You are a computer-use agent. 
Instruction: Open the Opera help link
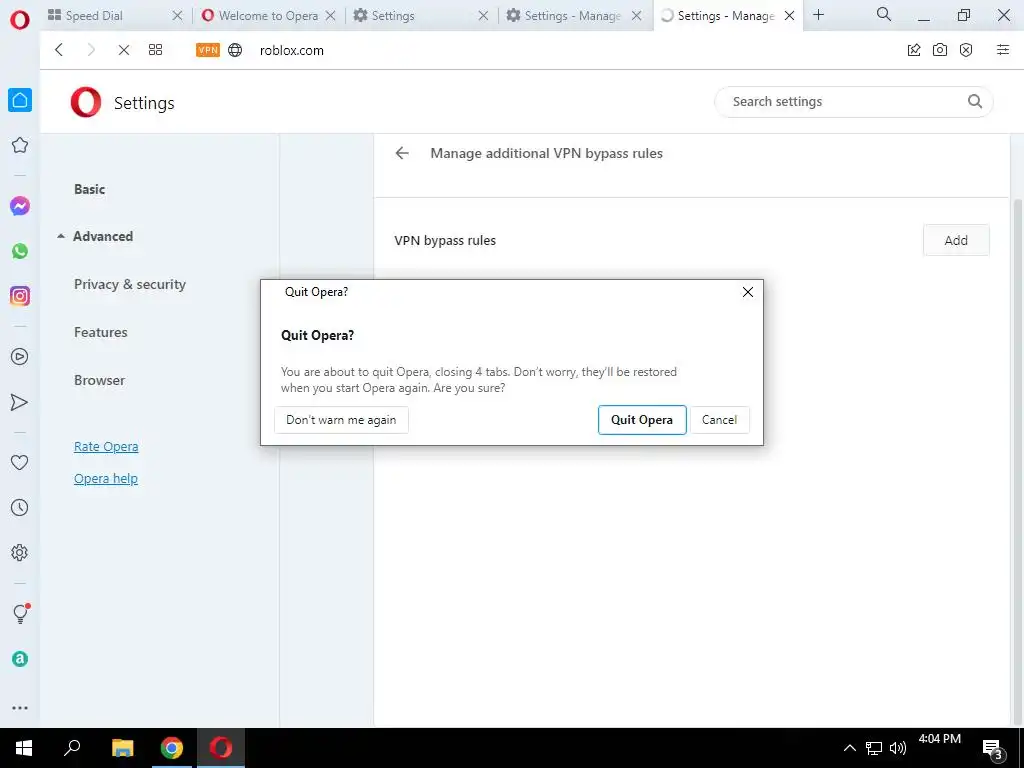point(106,479)
